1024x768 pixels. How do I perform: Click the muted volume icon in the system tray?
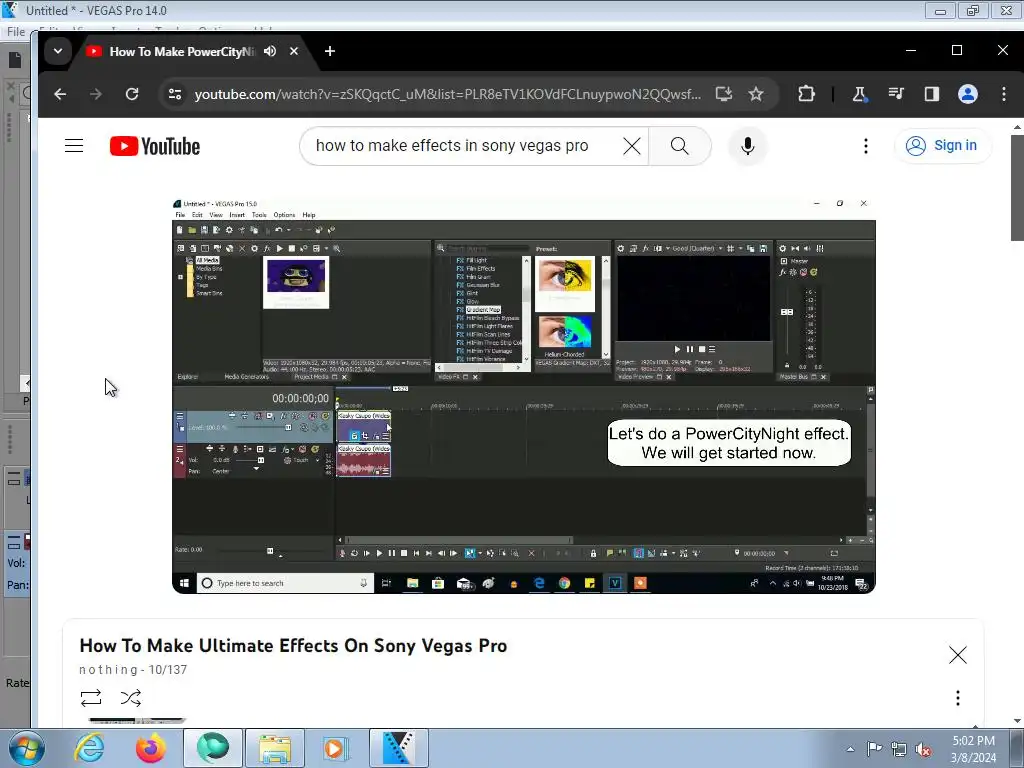coord(923,748)
